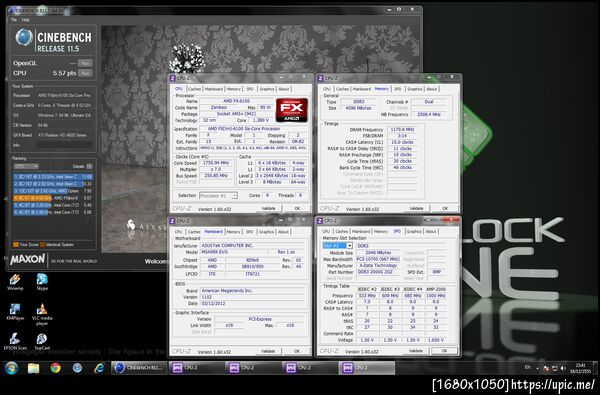
Task: Click the CPU-Z title icon of the SPD window
Action: tap(320, 221)
